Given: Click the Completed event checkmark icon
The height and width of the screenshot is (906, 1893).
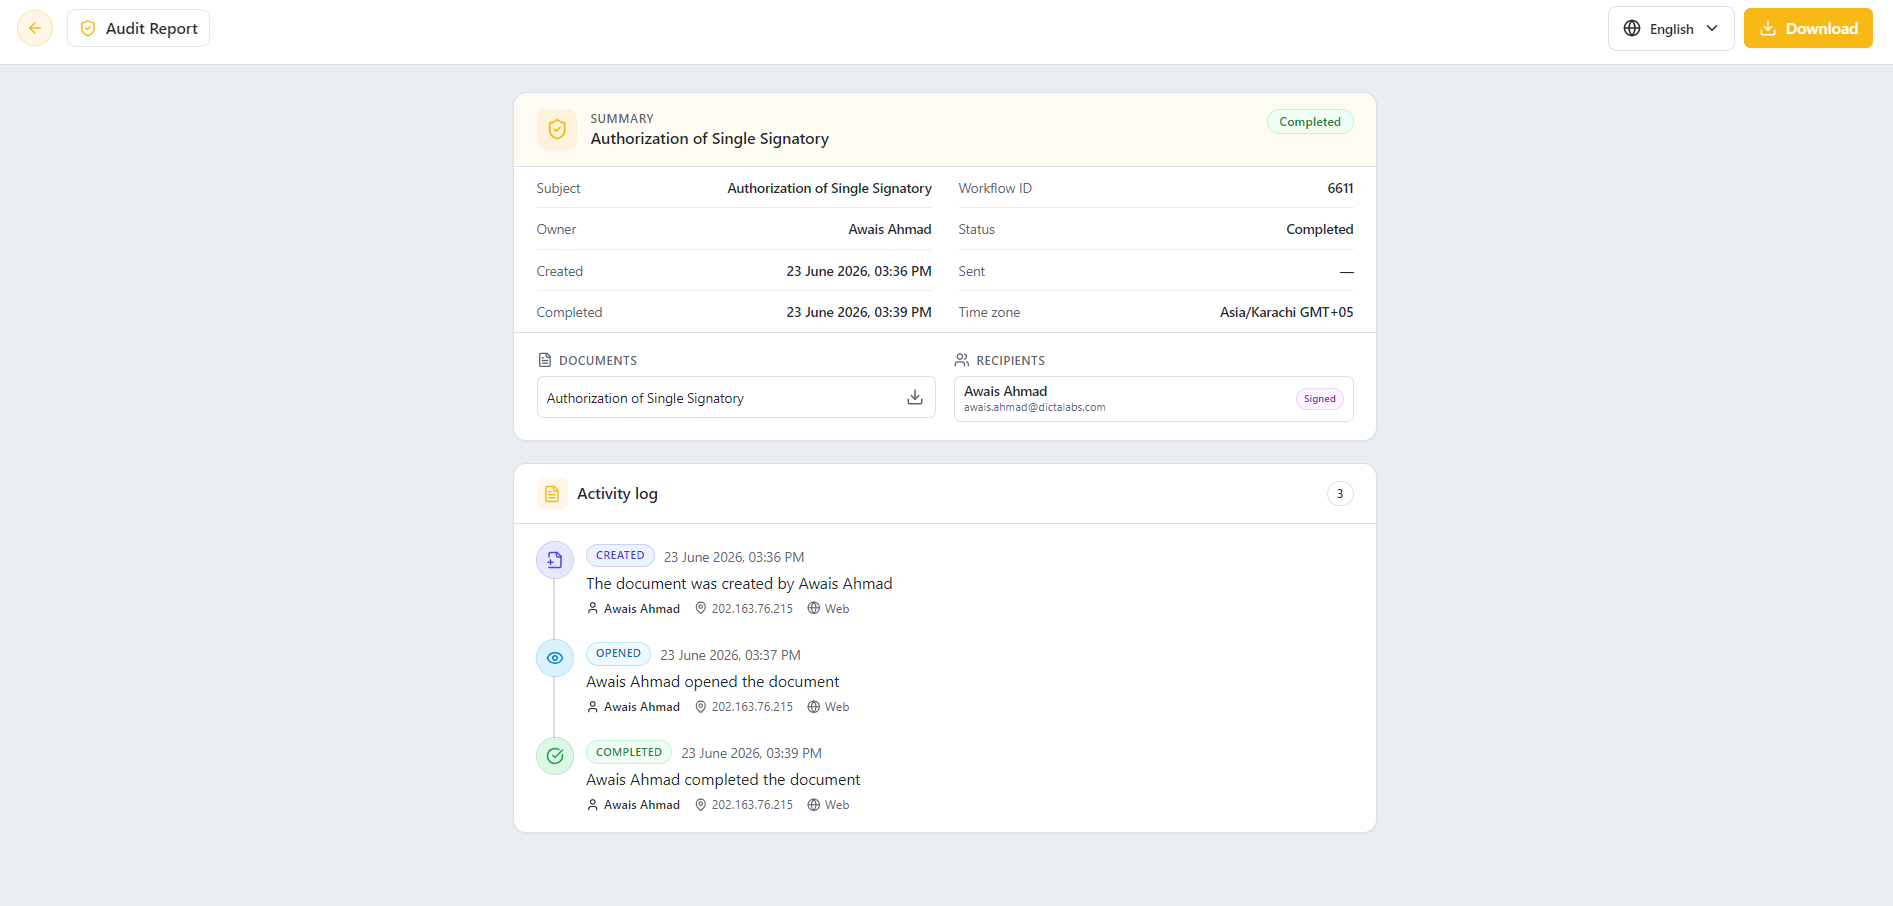Looking at the screenshot, I should point(555,756).
